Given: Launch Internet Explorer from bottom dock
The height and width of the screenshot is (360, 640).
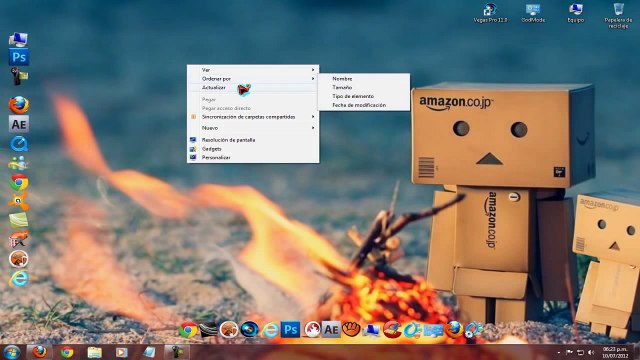Looking at the screenshot, I should click(270, 330).
